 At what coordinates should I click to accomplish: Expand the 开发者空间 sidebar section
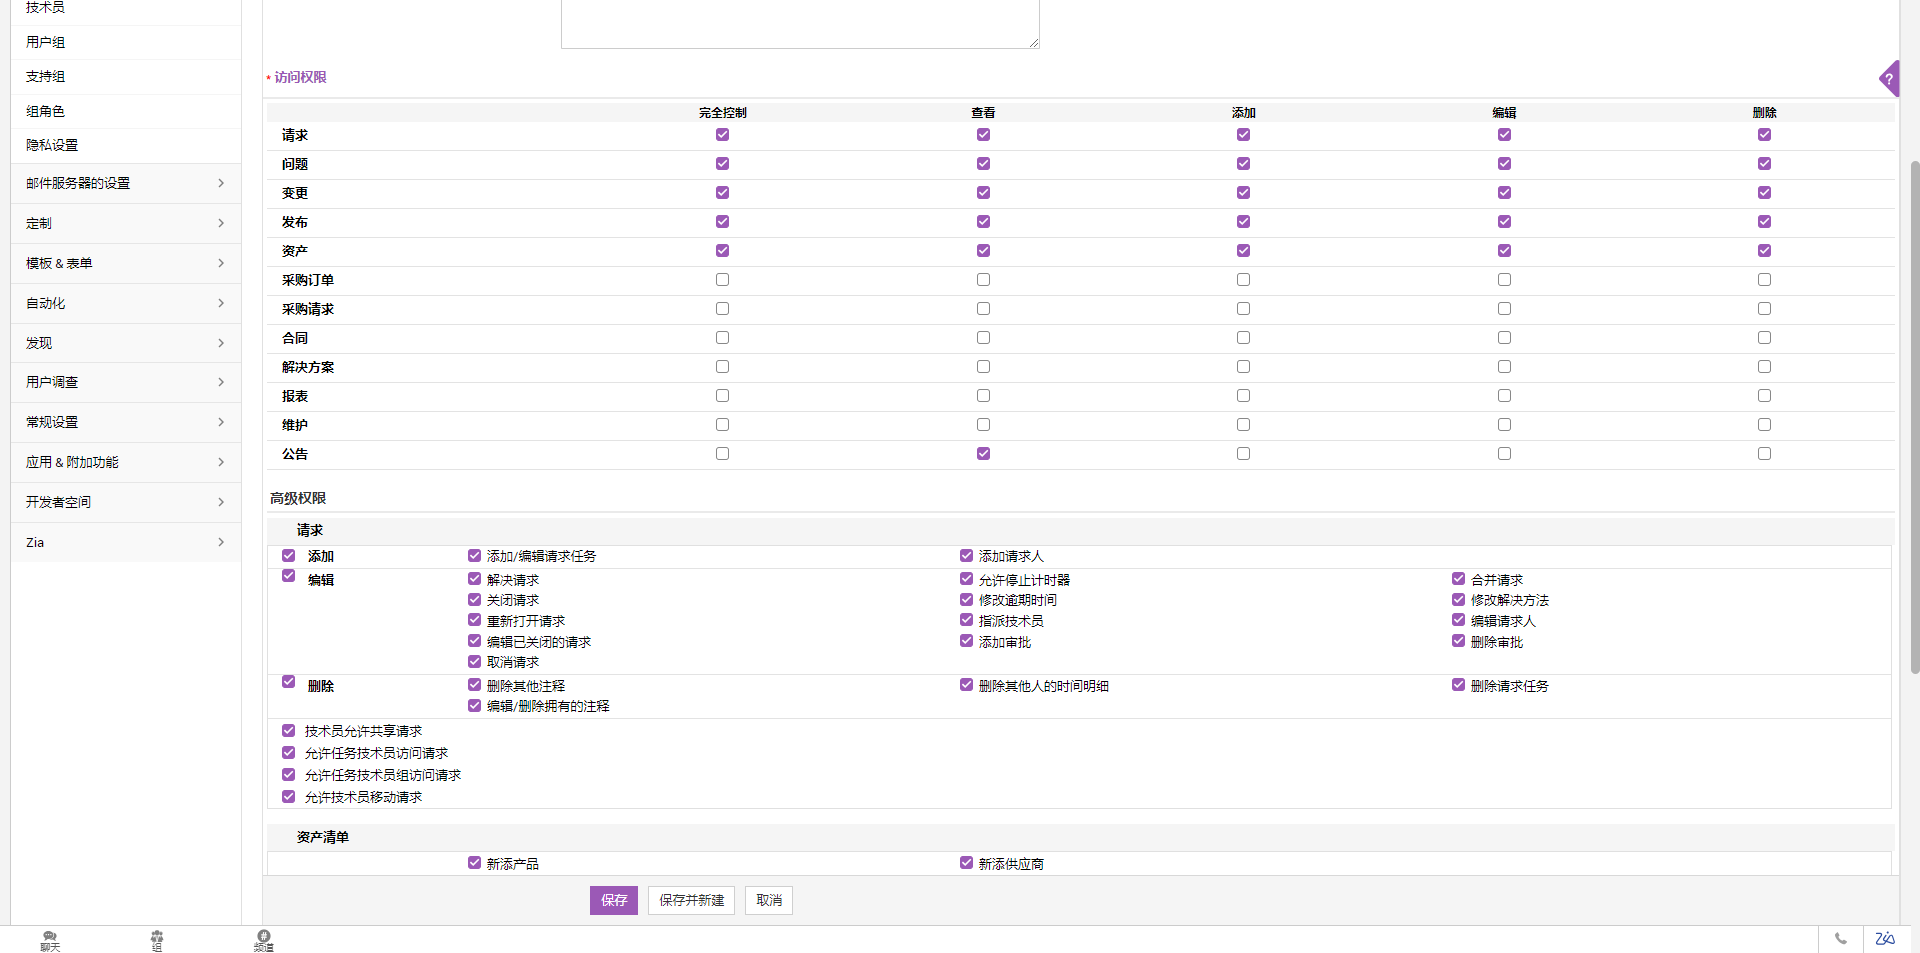pos(125,502)
